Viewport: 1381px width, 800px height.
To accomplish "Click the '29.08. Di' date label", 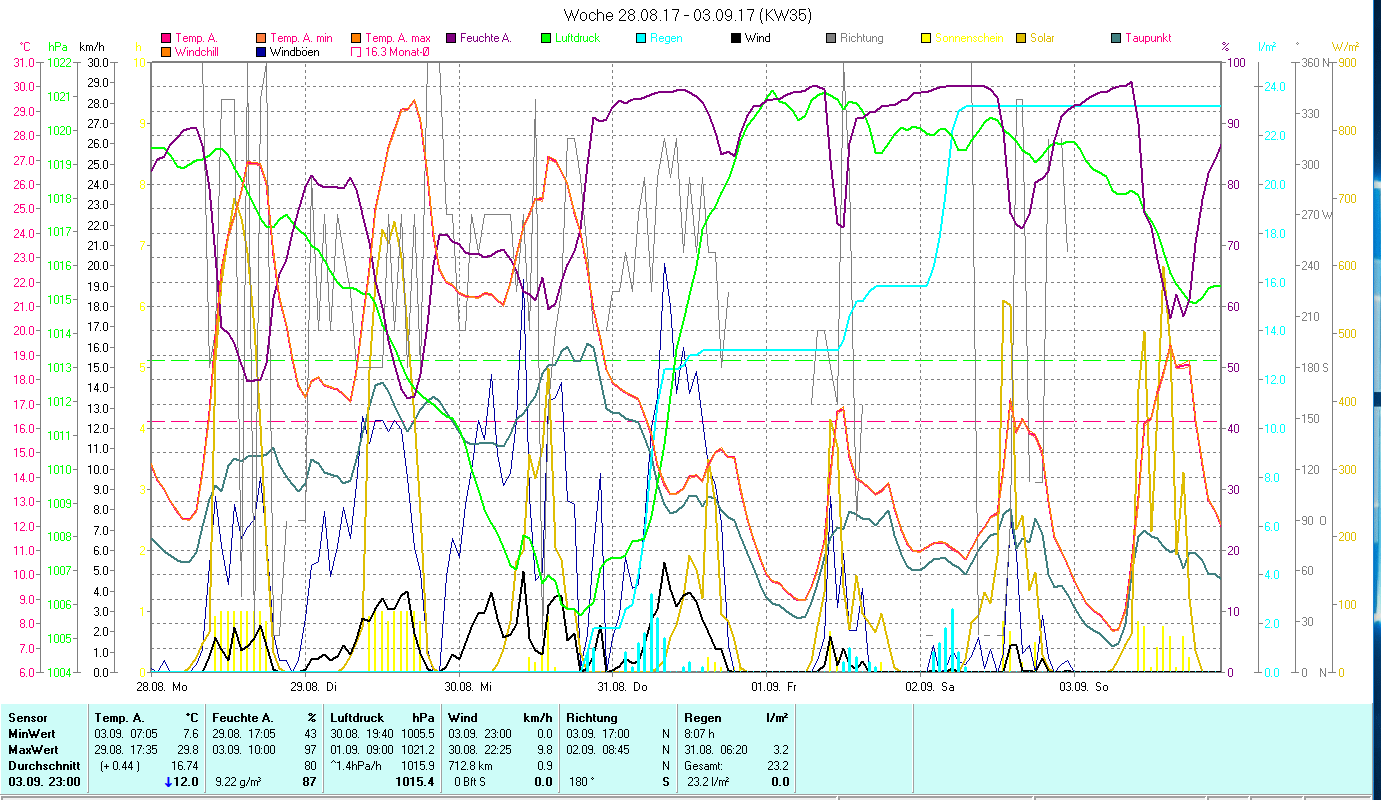I will 313,687.
